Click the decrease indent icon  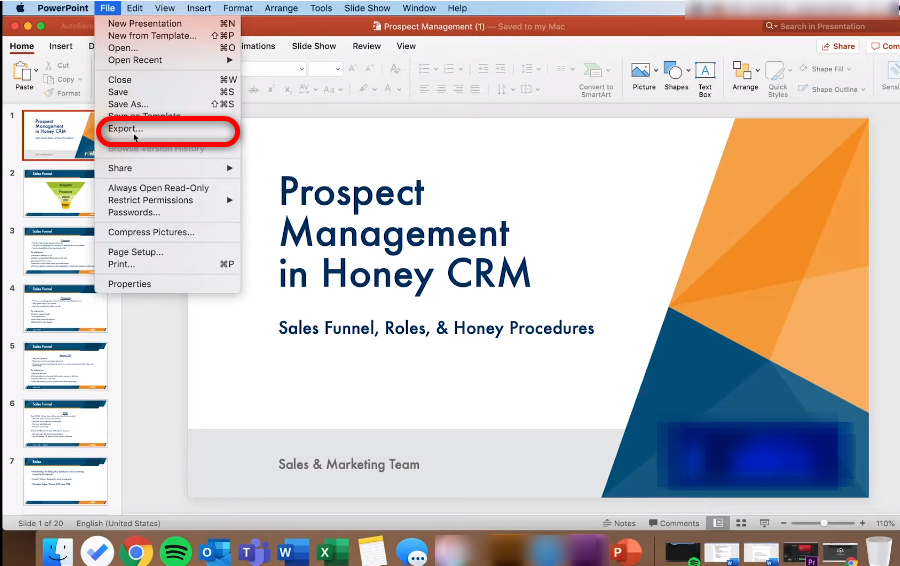pyautogui.click(x=483, y=69)
